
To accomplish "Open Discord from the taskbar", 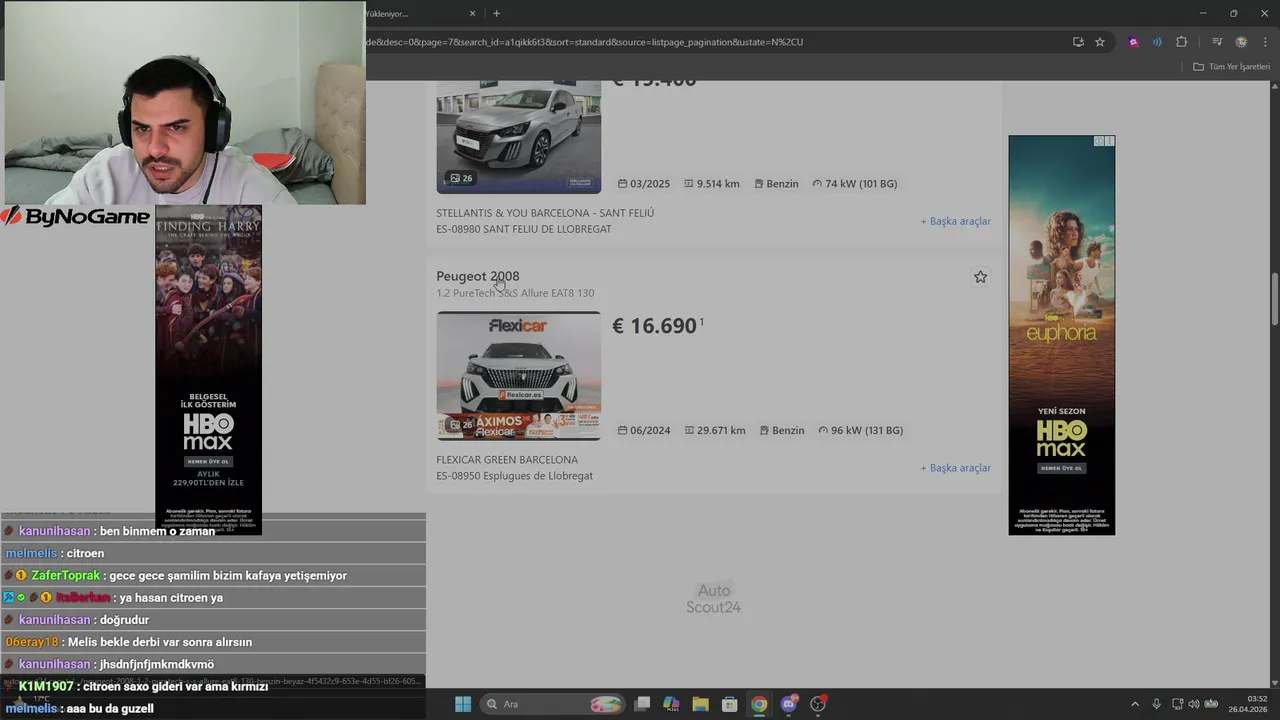I will coord(789,704).
